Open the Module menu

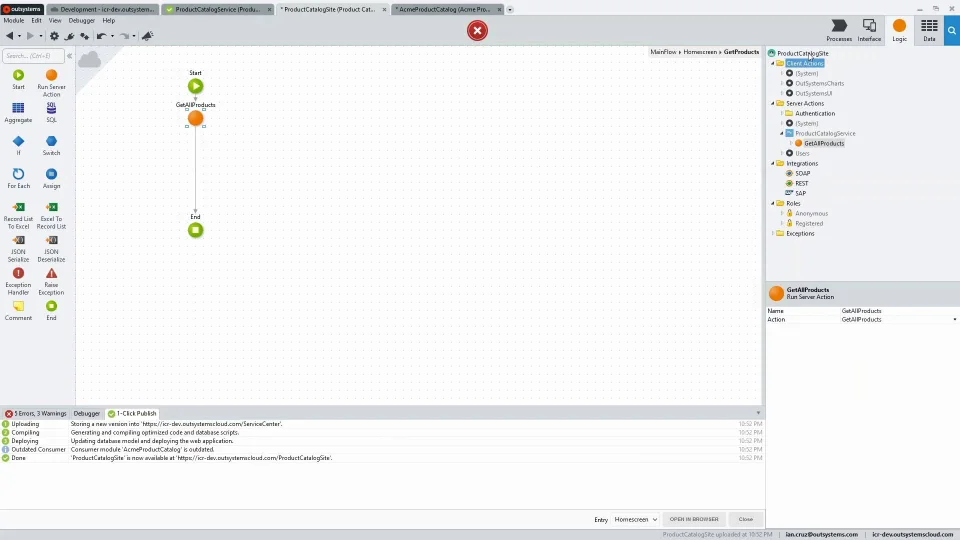coord(13,20)
